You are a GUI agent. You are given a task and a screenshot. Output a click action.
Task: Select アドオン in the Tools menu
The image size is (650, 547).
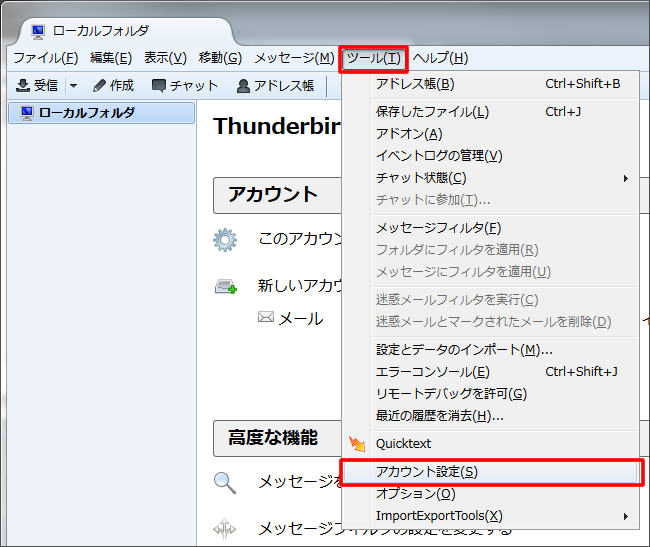click(408, 134)
